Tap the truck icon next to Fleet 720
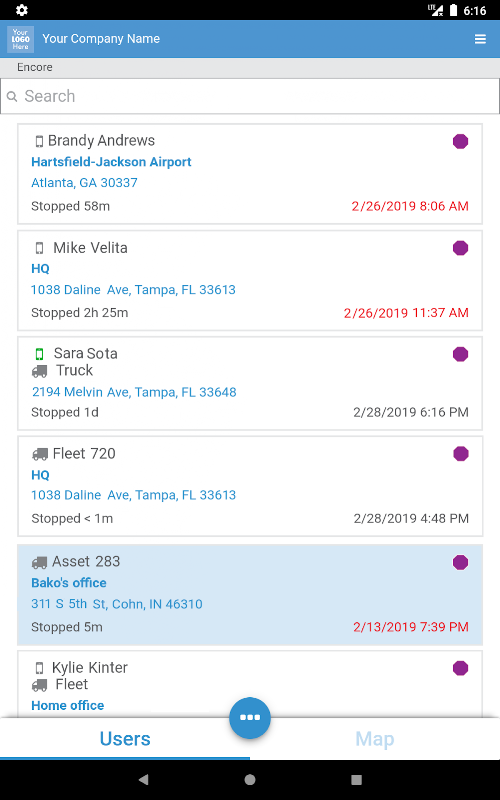 40,454
